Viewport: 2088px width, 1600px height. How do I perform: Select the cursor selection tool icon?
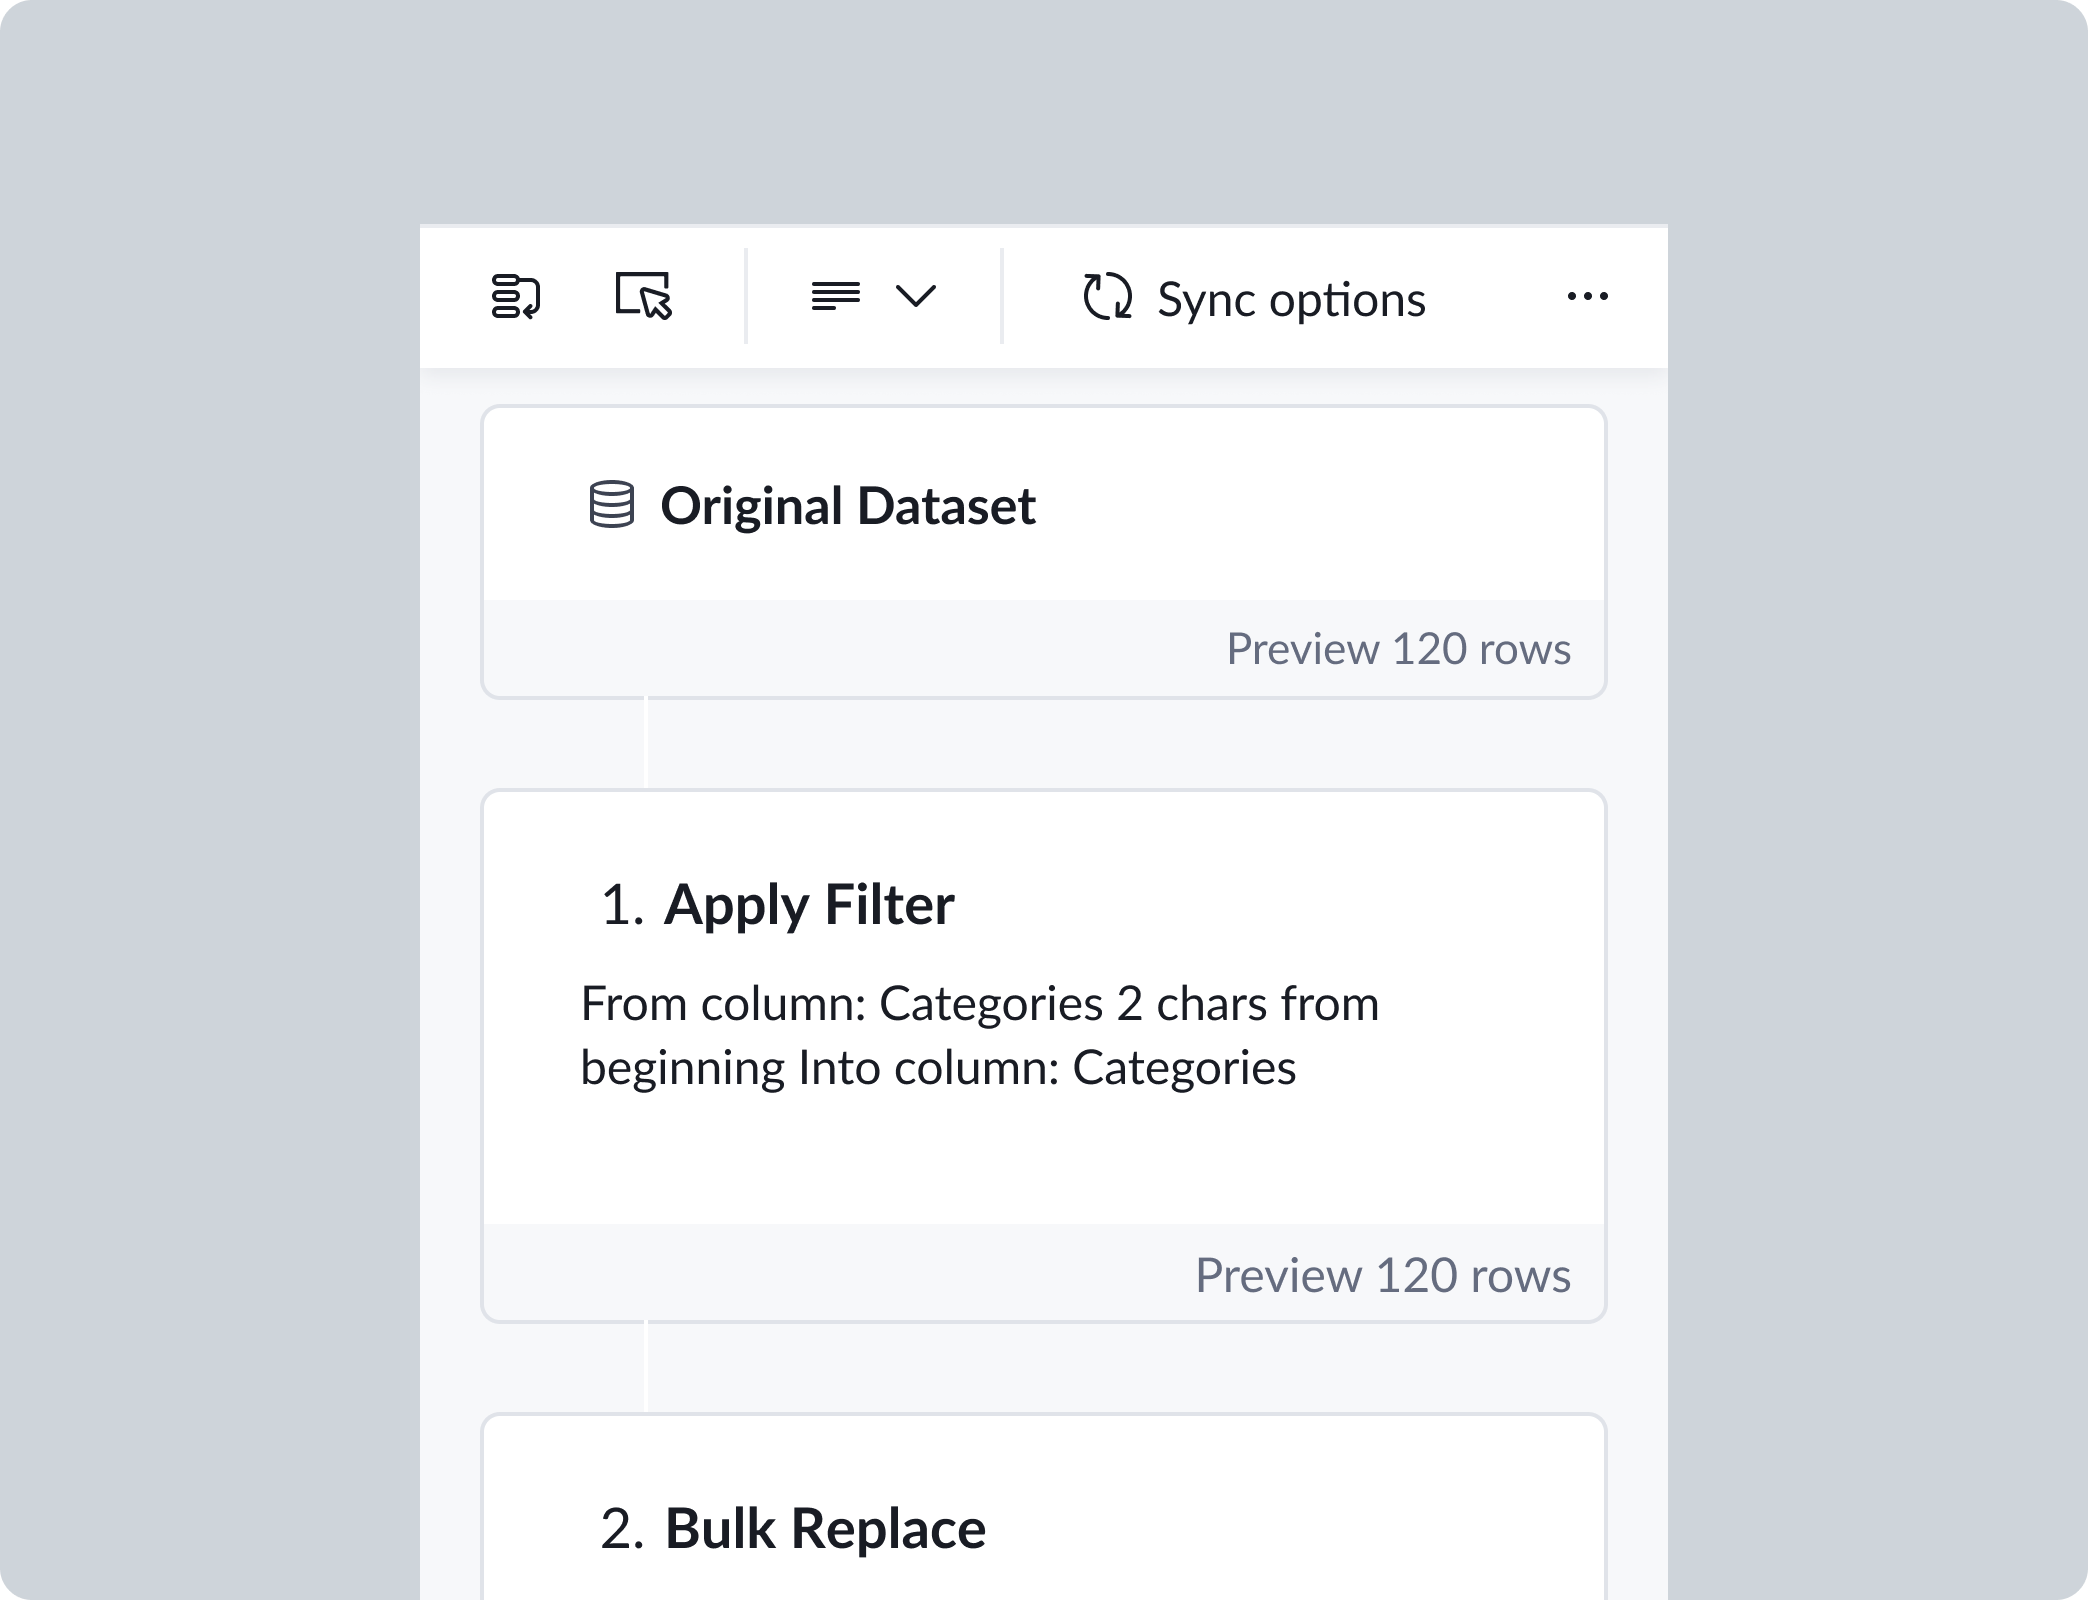tap(643, 296)
